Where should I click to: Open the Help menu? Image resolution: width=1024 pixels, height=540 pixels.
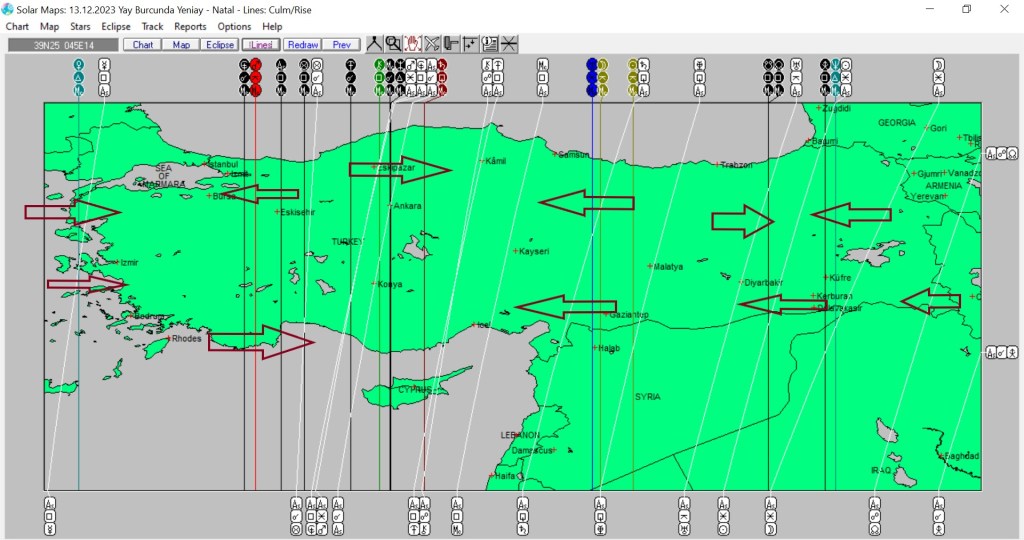pyautogui.click(x=272, y=26)
